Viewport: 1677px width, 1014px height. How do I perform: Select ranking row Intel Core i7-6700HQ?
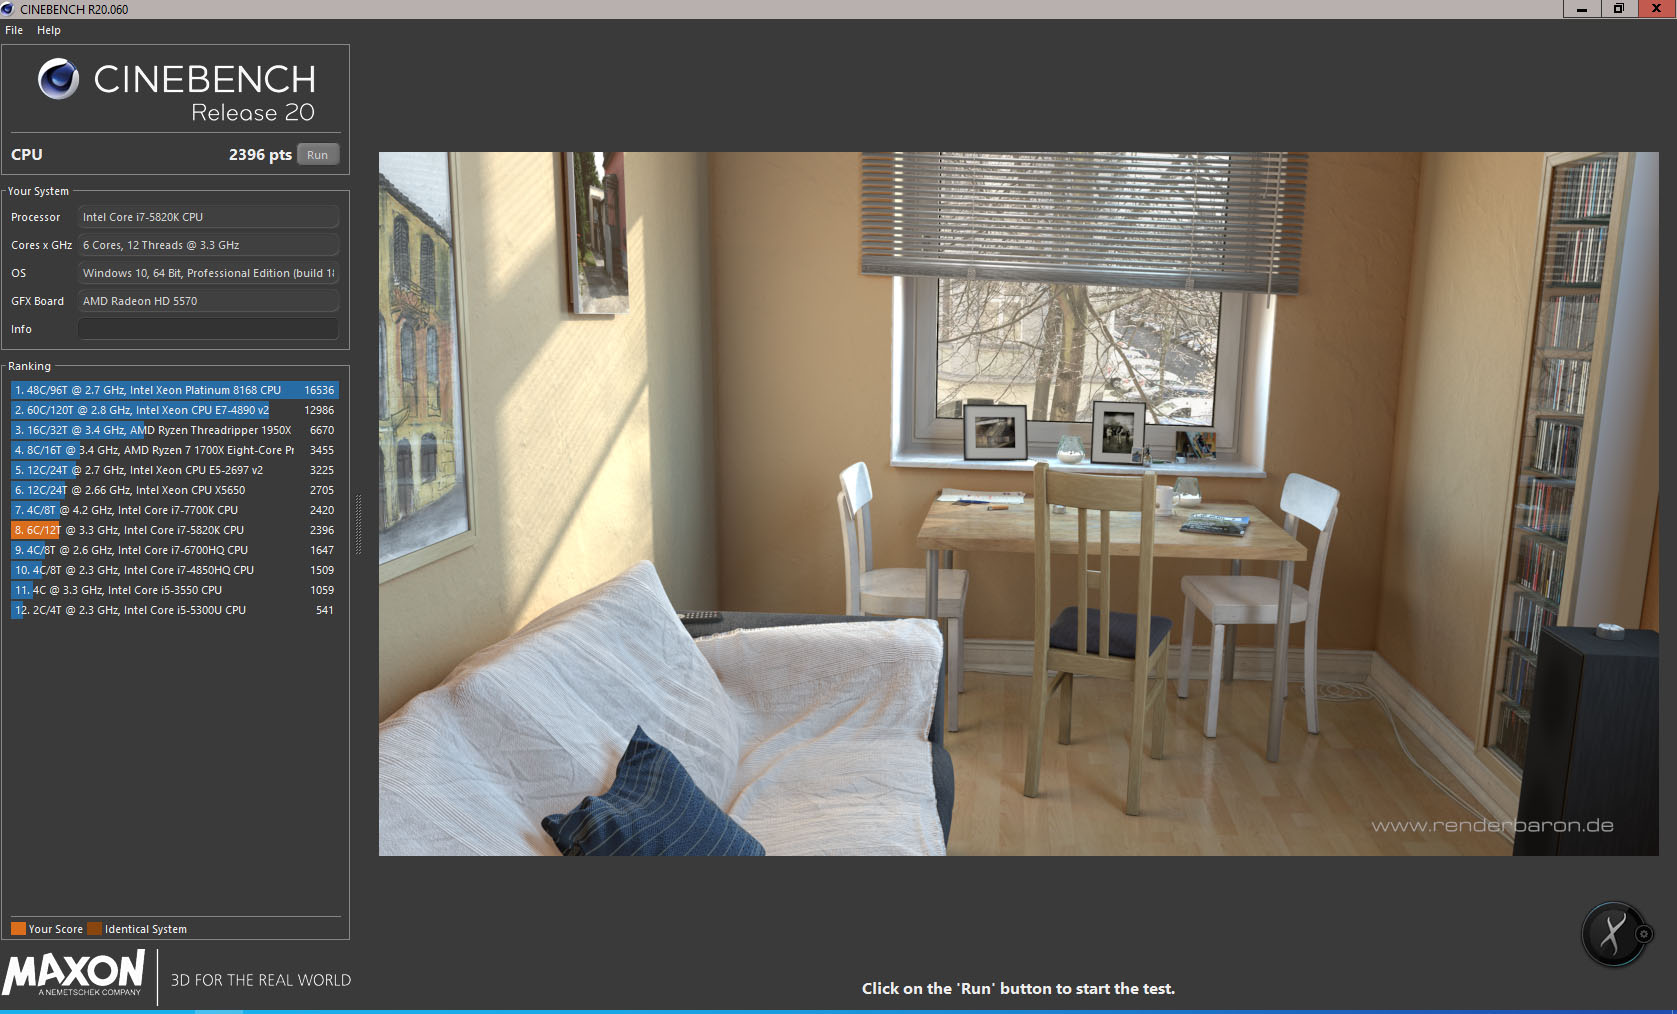coord(175,550)
